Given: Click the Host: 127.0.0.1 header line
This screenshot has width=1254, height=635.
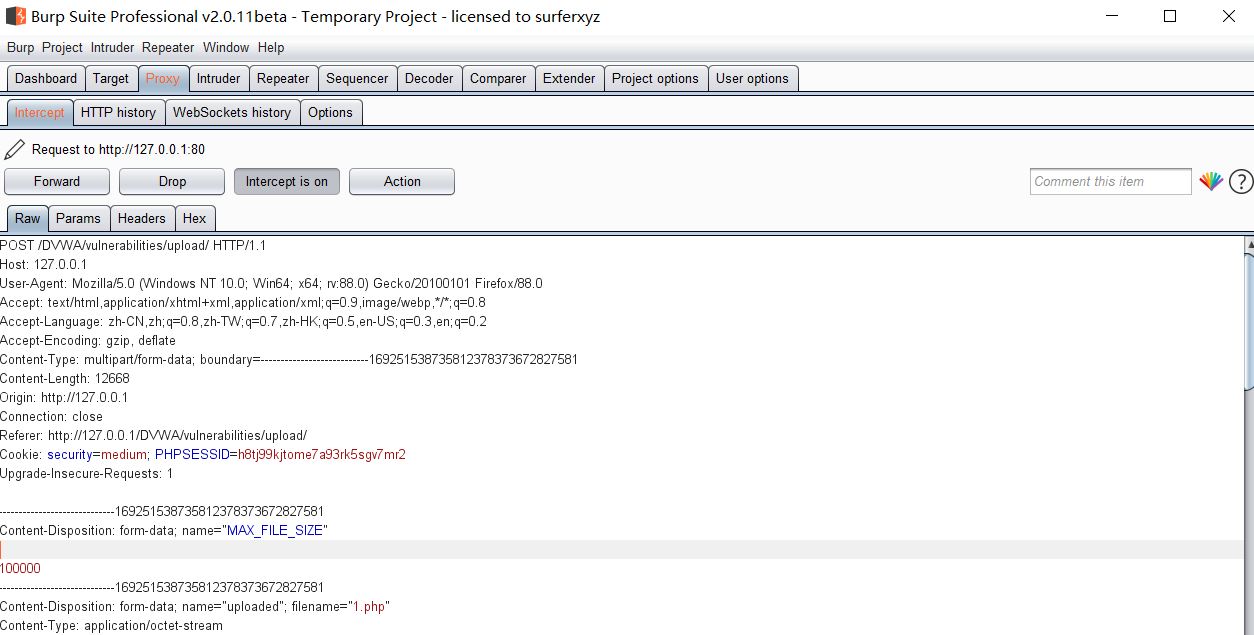Looking at the screenshot, I should tap(44, 265).
